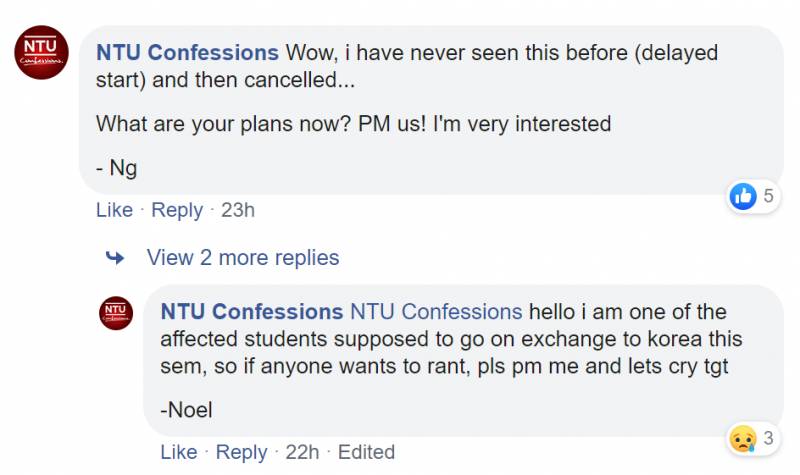Click the small NTU Confessions avatar on the reply

(x=115, y=313)
